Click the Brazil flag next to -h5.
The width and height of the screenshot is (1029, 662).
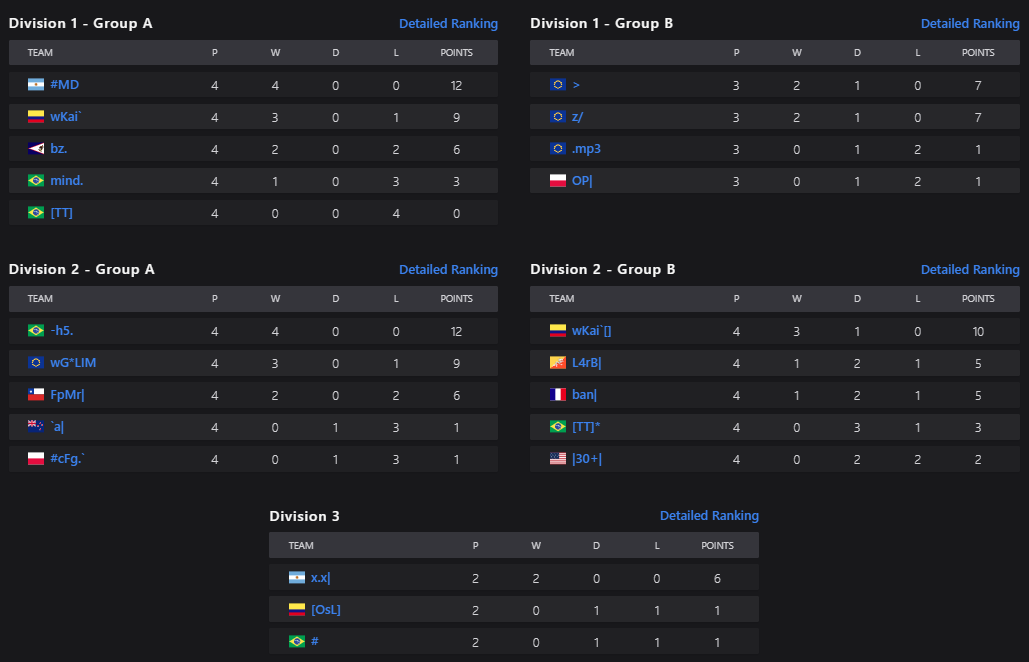36,330
